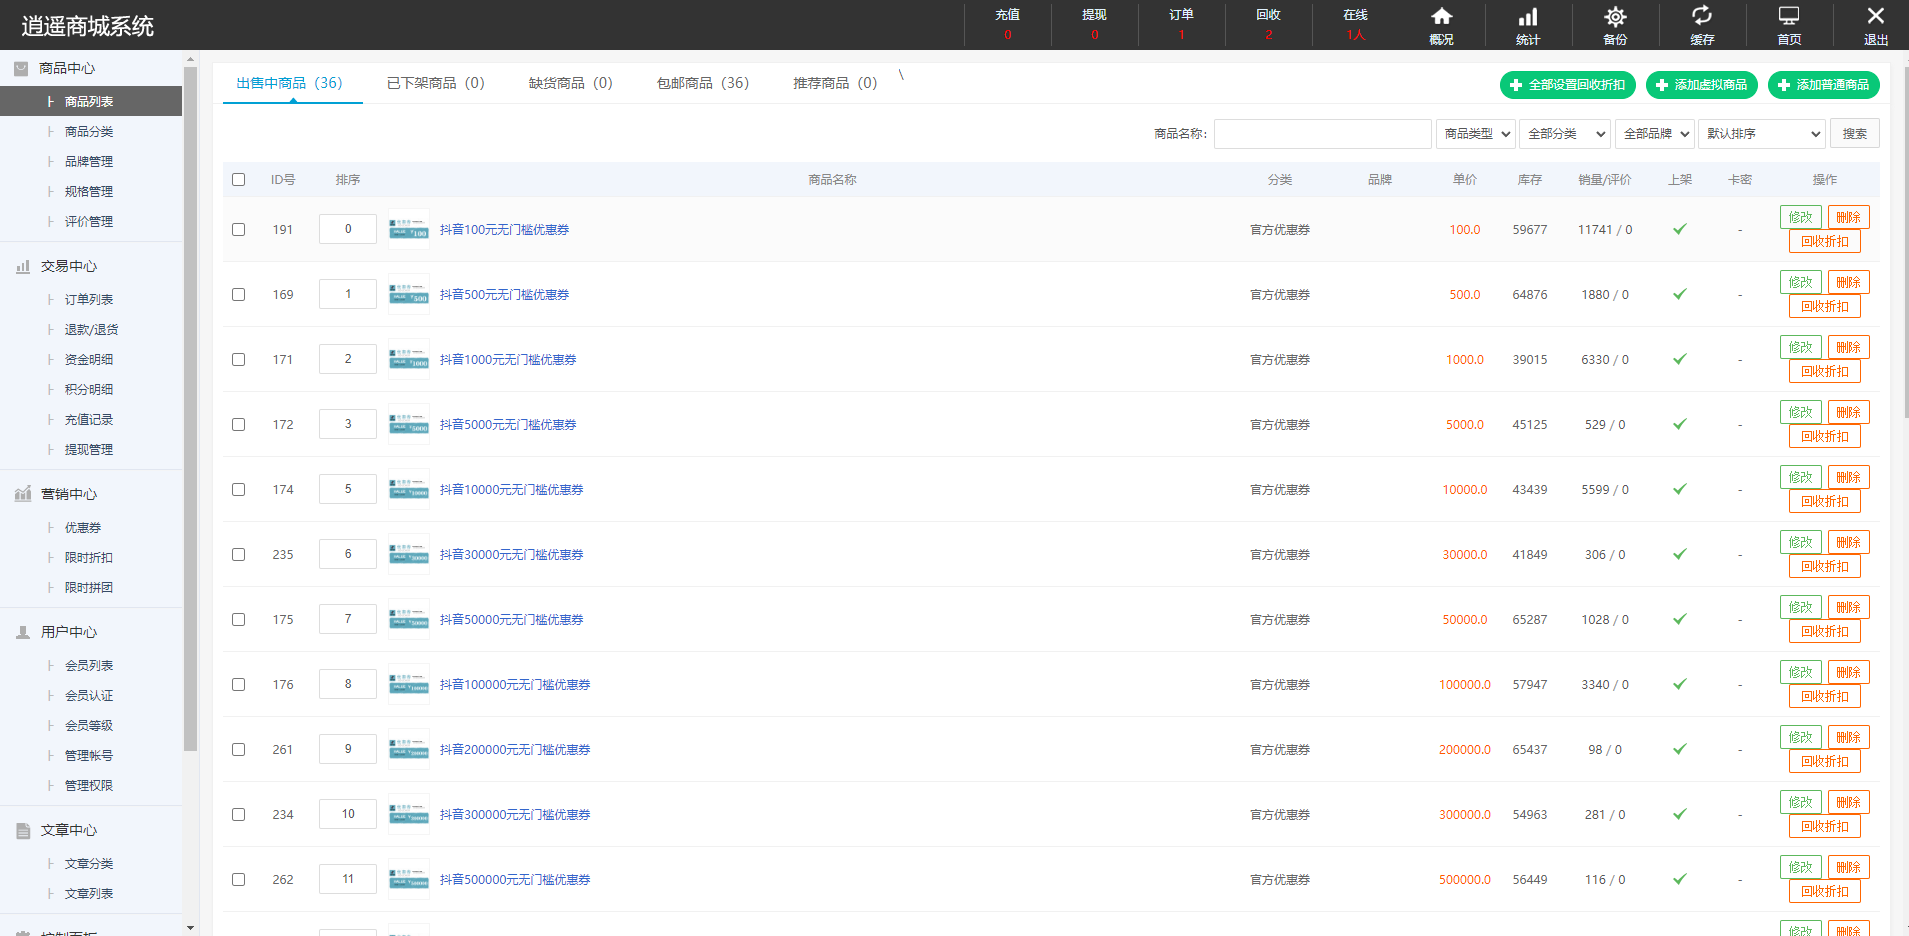The width and height of the screenshot is (1909, 936).
Task: Click the 订单 counter in top bar
Action: (1181, 24)
